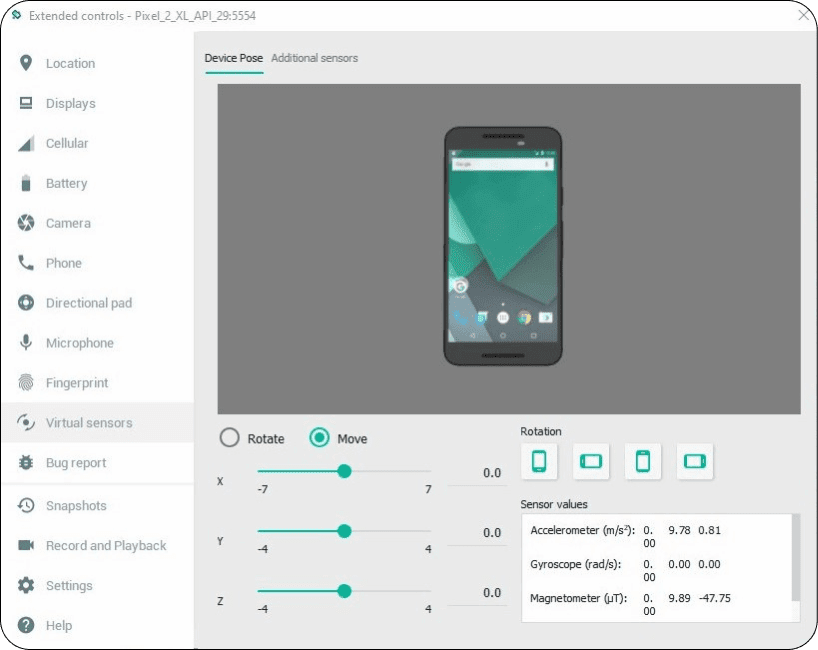Image resolution: width=818 pixels, height=650 pixels.
Task: Click the Gyroscope (rad/s) label
Action: [x=575, y=564]
